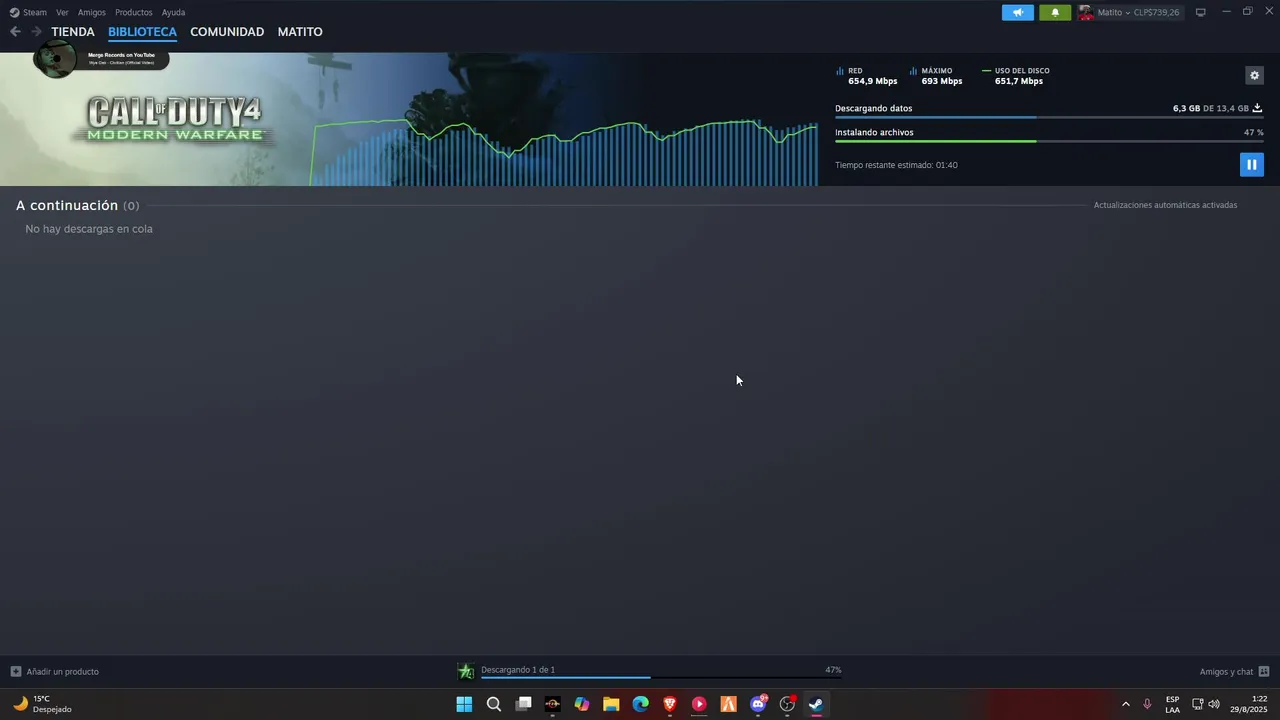Open Task View on the taskbar

tap(523, 704)
